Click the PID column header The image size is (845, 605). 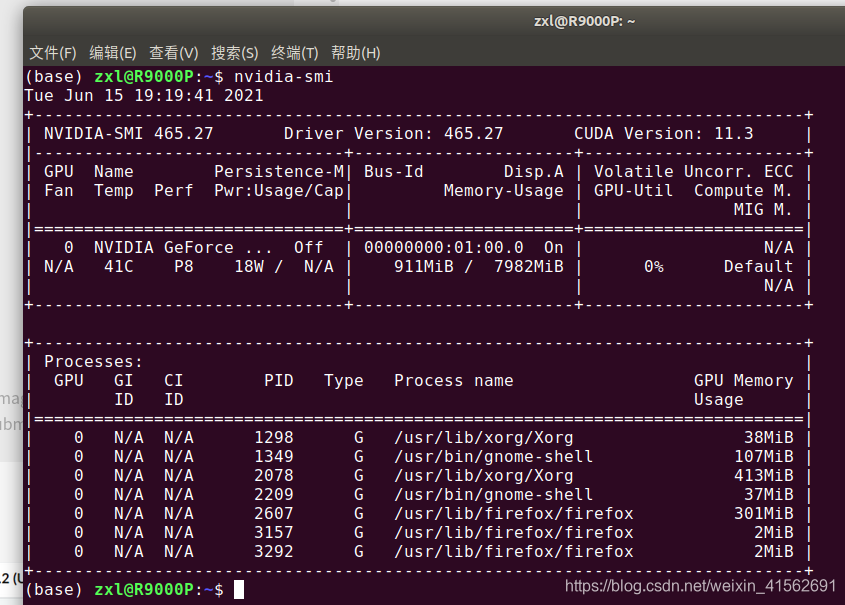click(279, 381)
